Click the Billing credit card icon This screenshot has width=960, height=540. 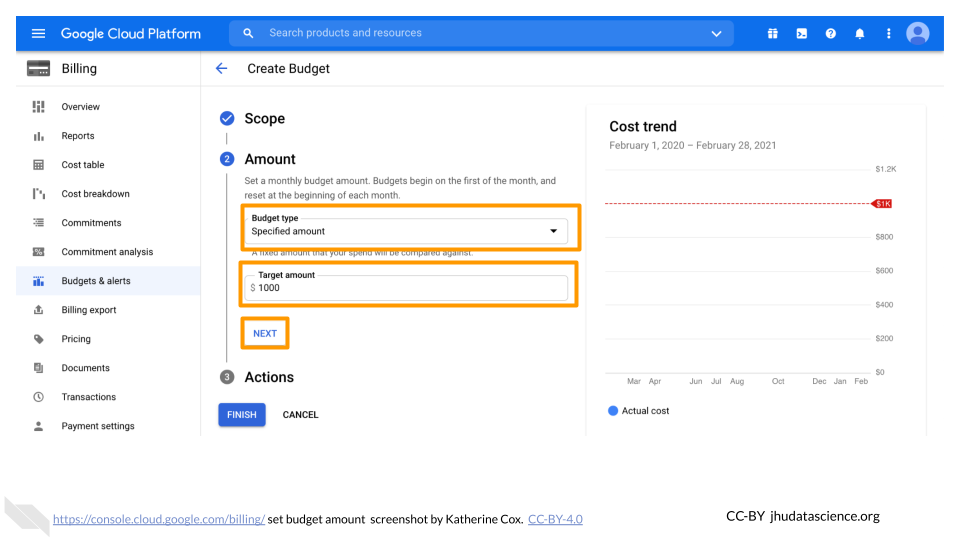[39, 68]
